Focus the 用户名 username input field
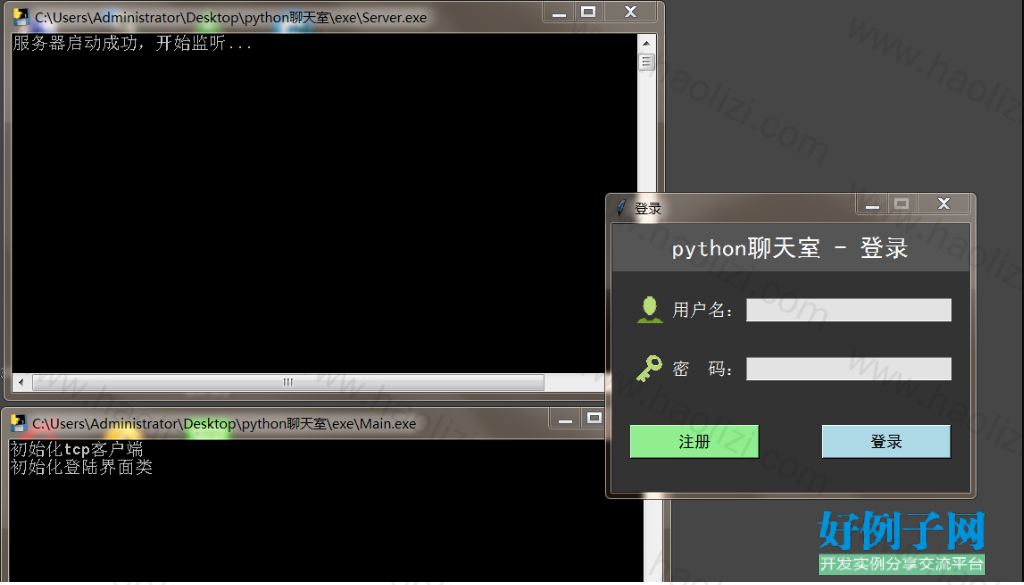Image resolution: width=1024 pixels, height=585 pixels. point(848,309)
